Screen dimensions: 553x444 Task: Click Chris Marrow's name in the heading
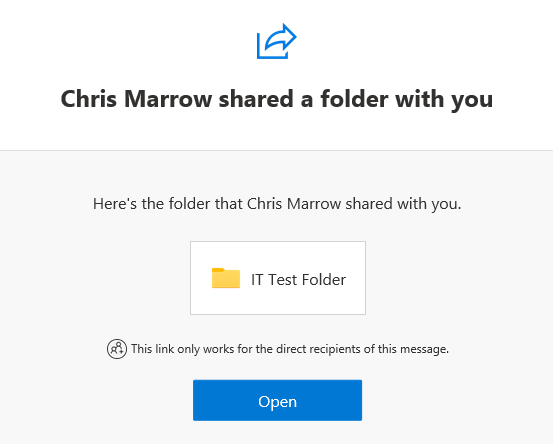point(136,99)
